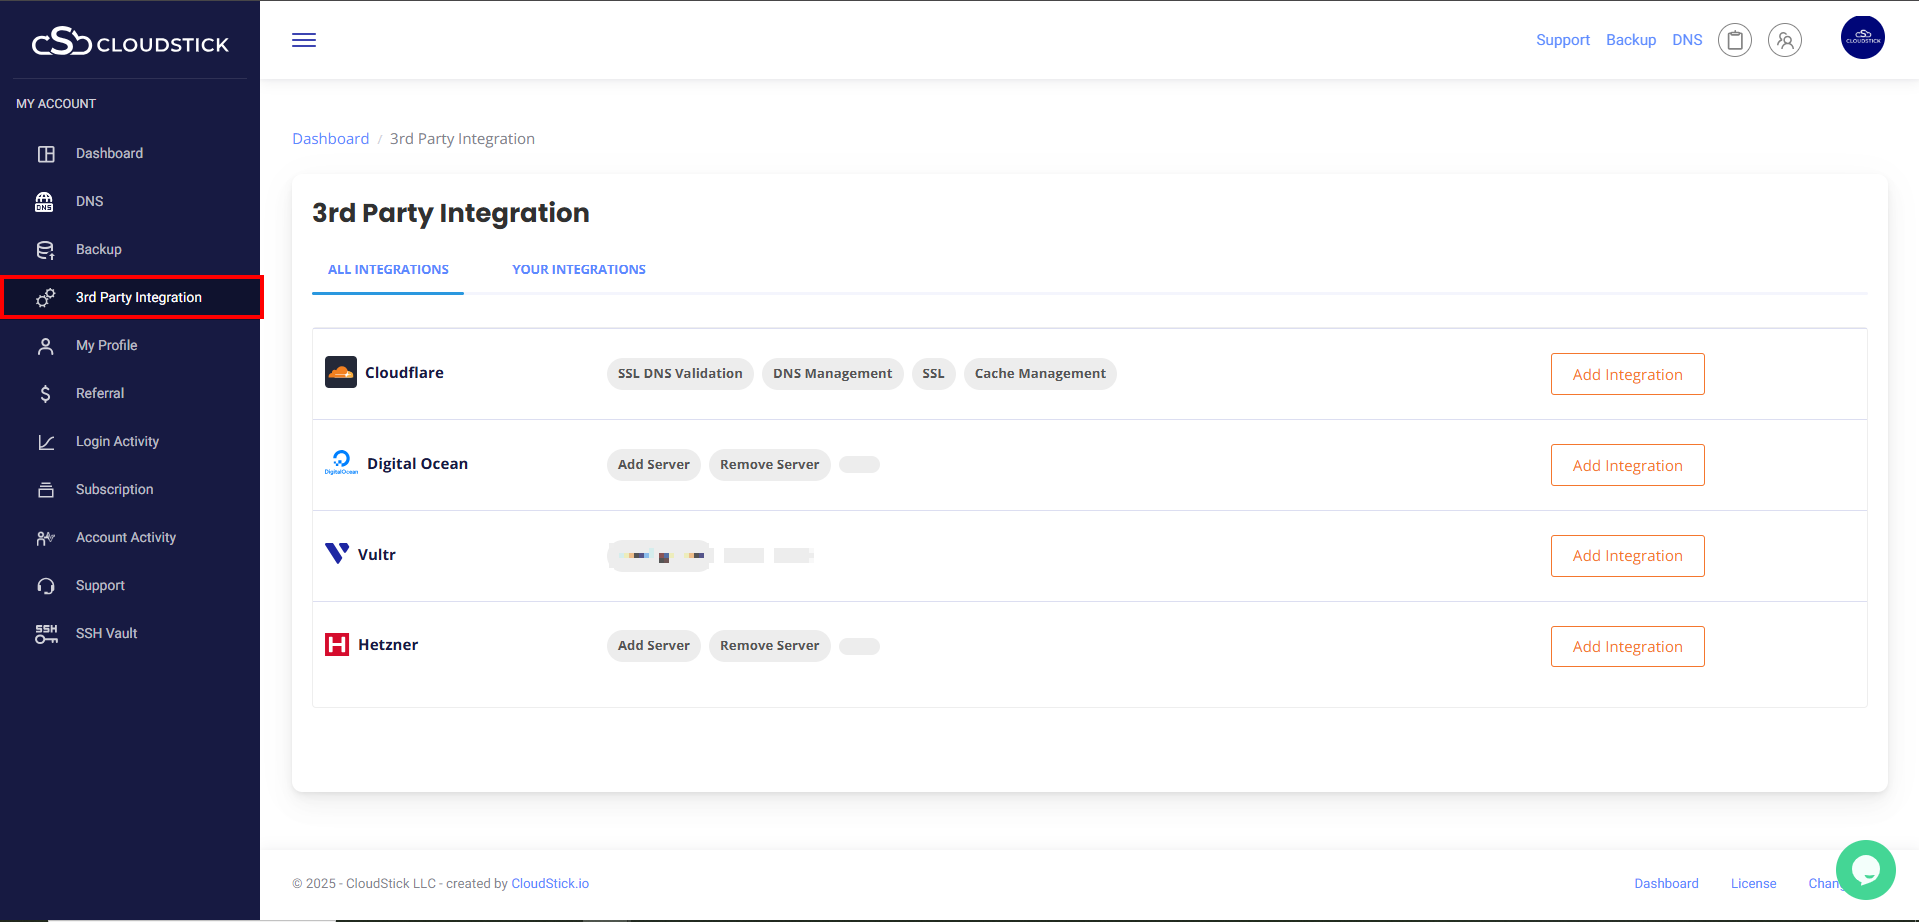This screenshot has height=922, width=1919.
Task: Click the Cloudflare logo icon
Action: point(341,372)
